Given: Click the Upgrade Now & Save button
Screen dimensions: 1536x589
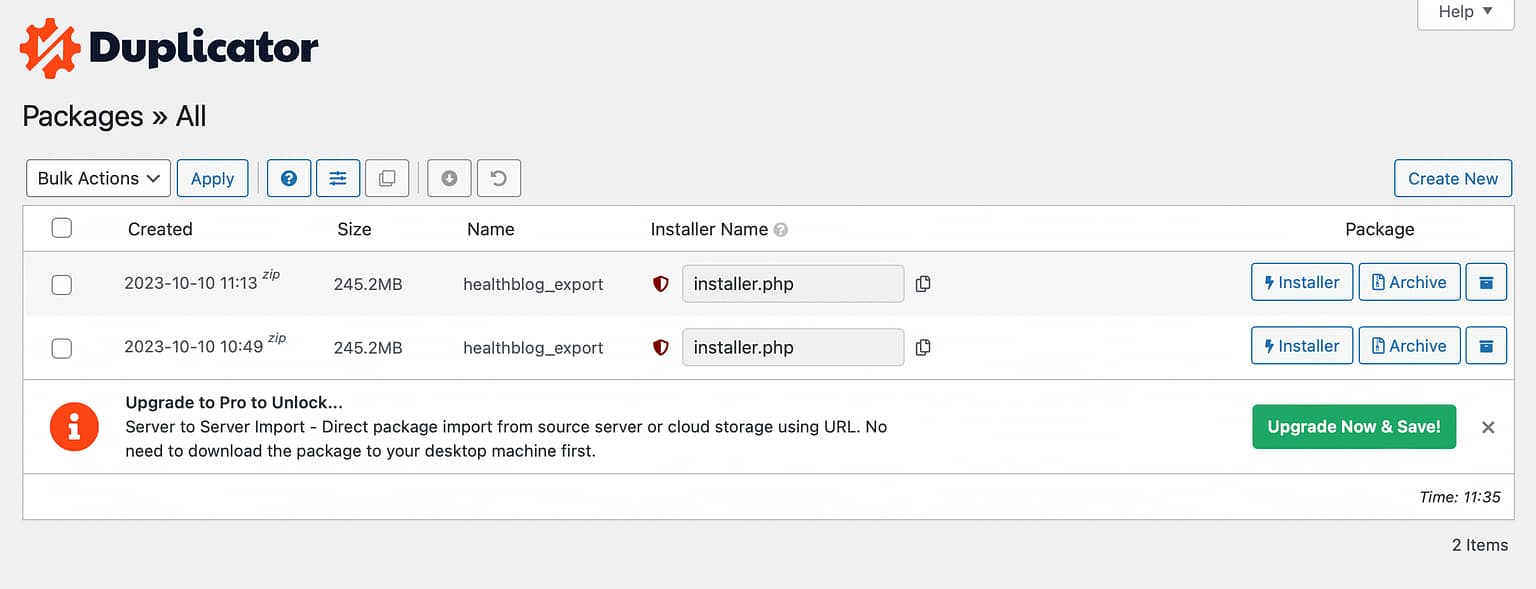Looking at the screenshot, I should click(x=1354, y=426).
